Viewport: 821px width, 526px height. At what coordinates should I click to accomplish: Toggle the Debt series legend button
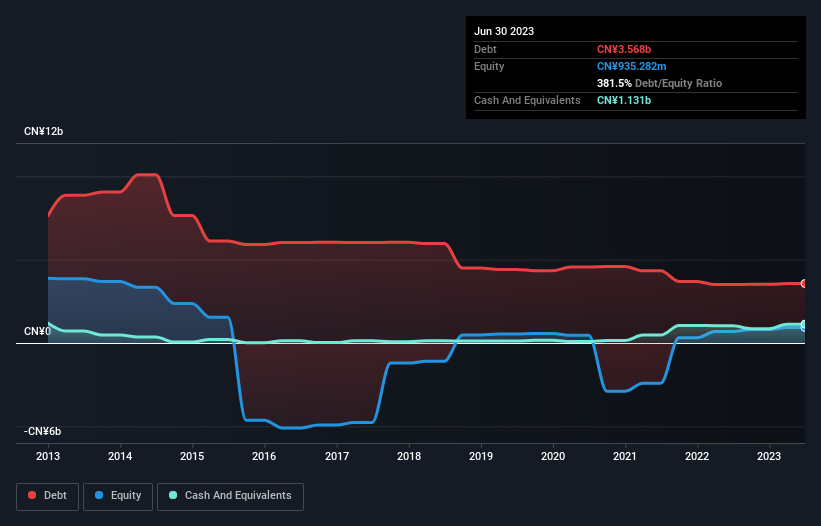tap(48, 496)
